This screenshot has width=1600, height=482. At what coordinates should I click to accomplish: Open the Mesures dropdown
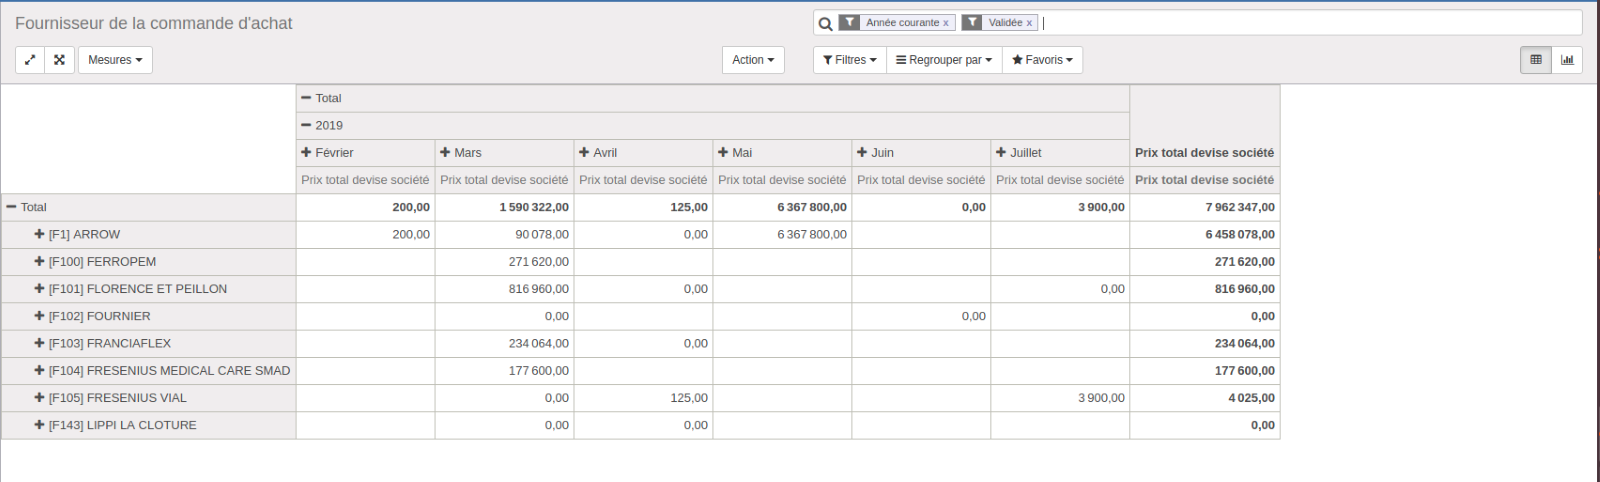(x=115, y=60)
